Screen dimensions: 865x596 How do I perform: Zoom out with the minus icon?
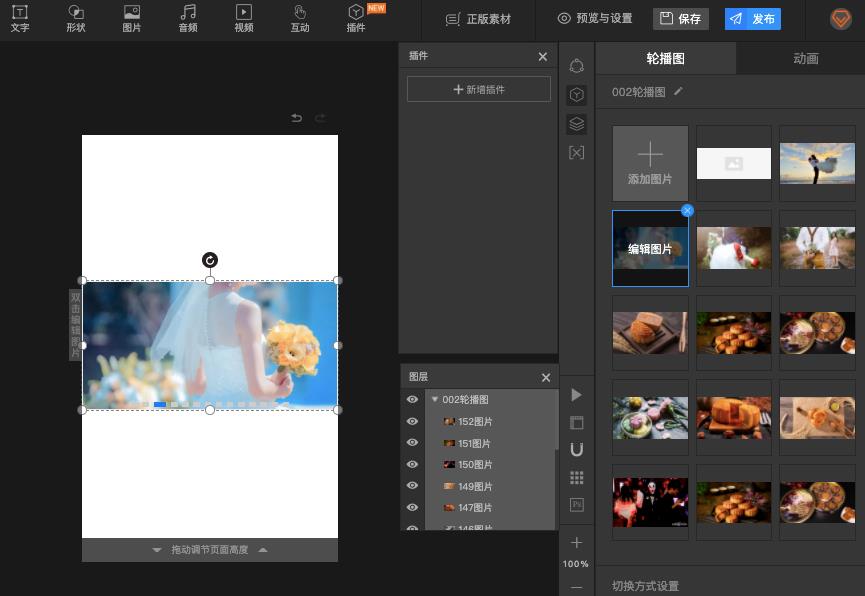pos(576,588)
